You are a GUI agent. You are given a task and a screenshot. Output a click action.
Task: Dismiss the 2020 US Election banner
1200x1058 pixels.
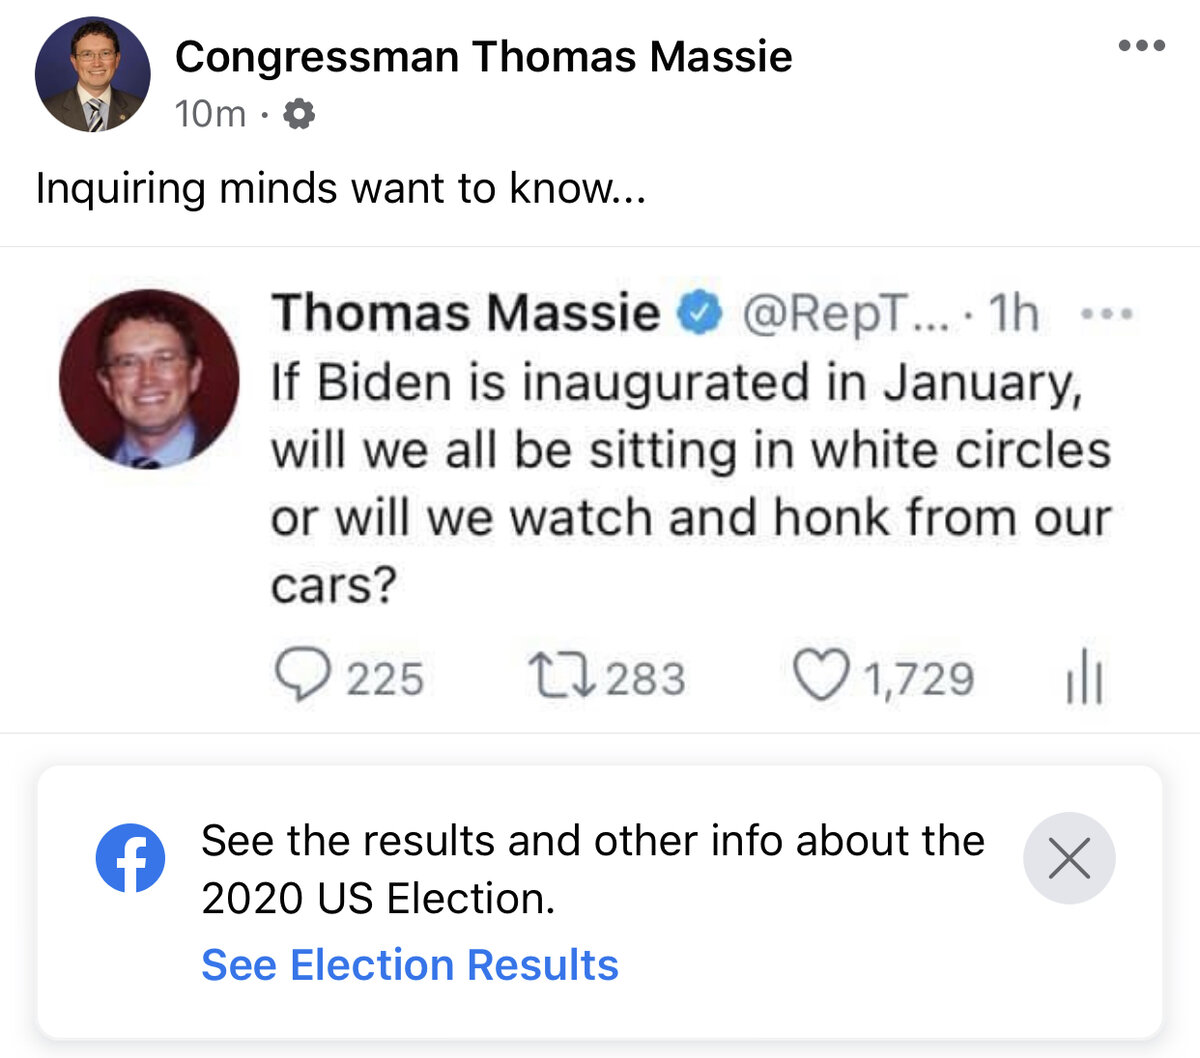coord(1069,858)
